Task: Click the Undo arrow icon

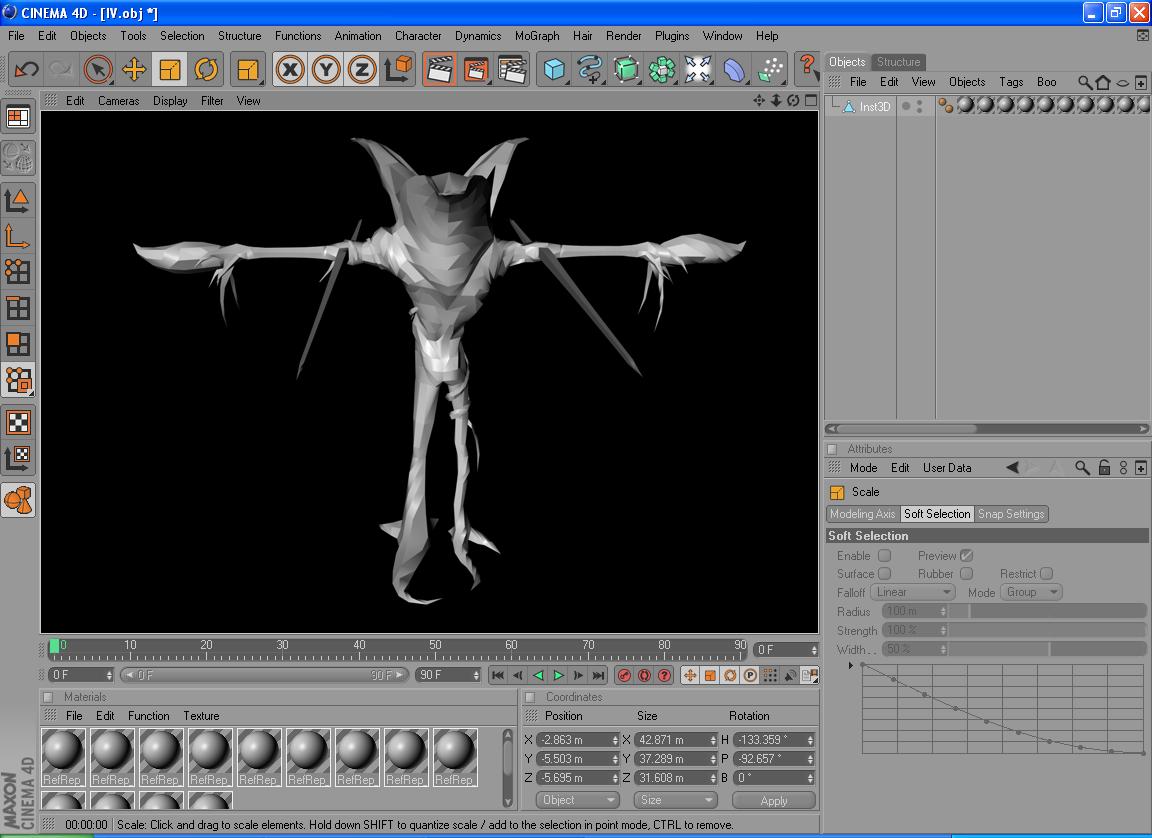Action: coord(27,69)
